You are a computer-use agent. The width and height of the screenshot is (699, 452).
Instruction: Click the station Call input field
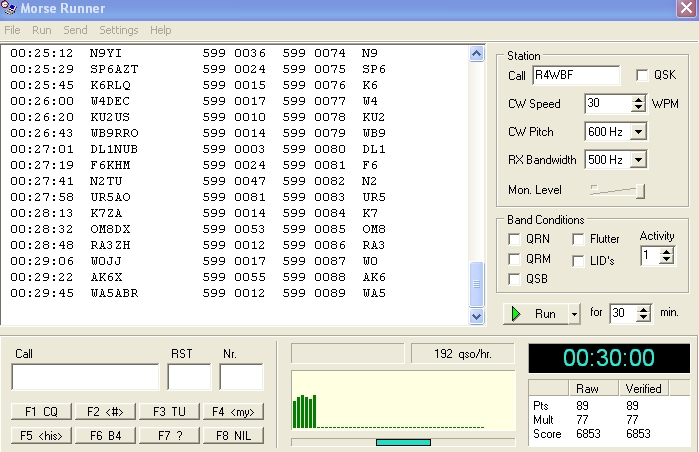[x=576, y=75]
